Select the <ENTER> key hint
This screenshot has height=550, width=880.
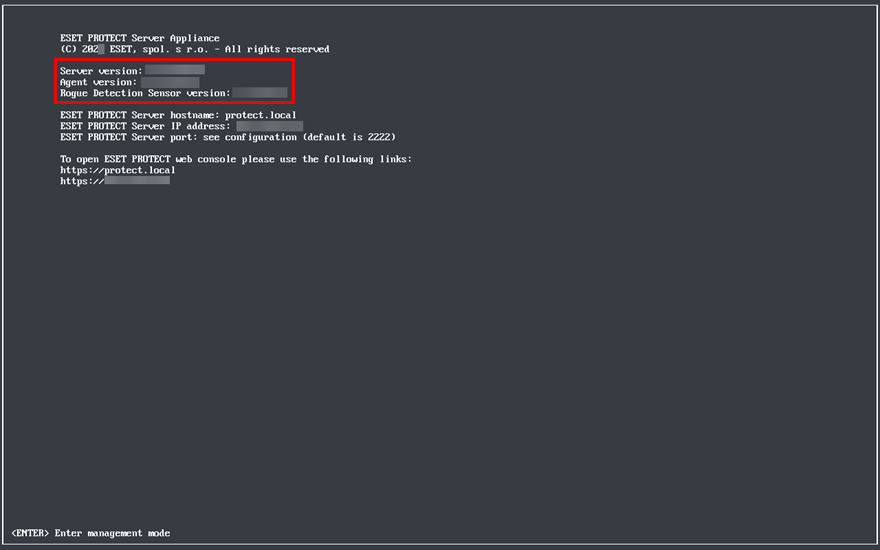click(x=30, y=533)
